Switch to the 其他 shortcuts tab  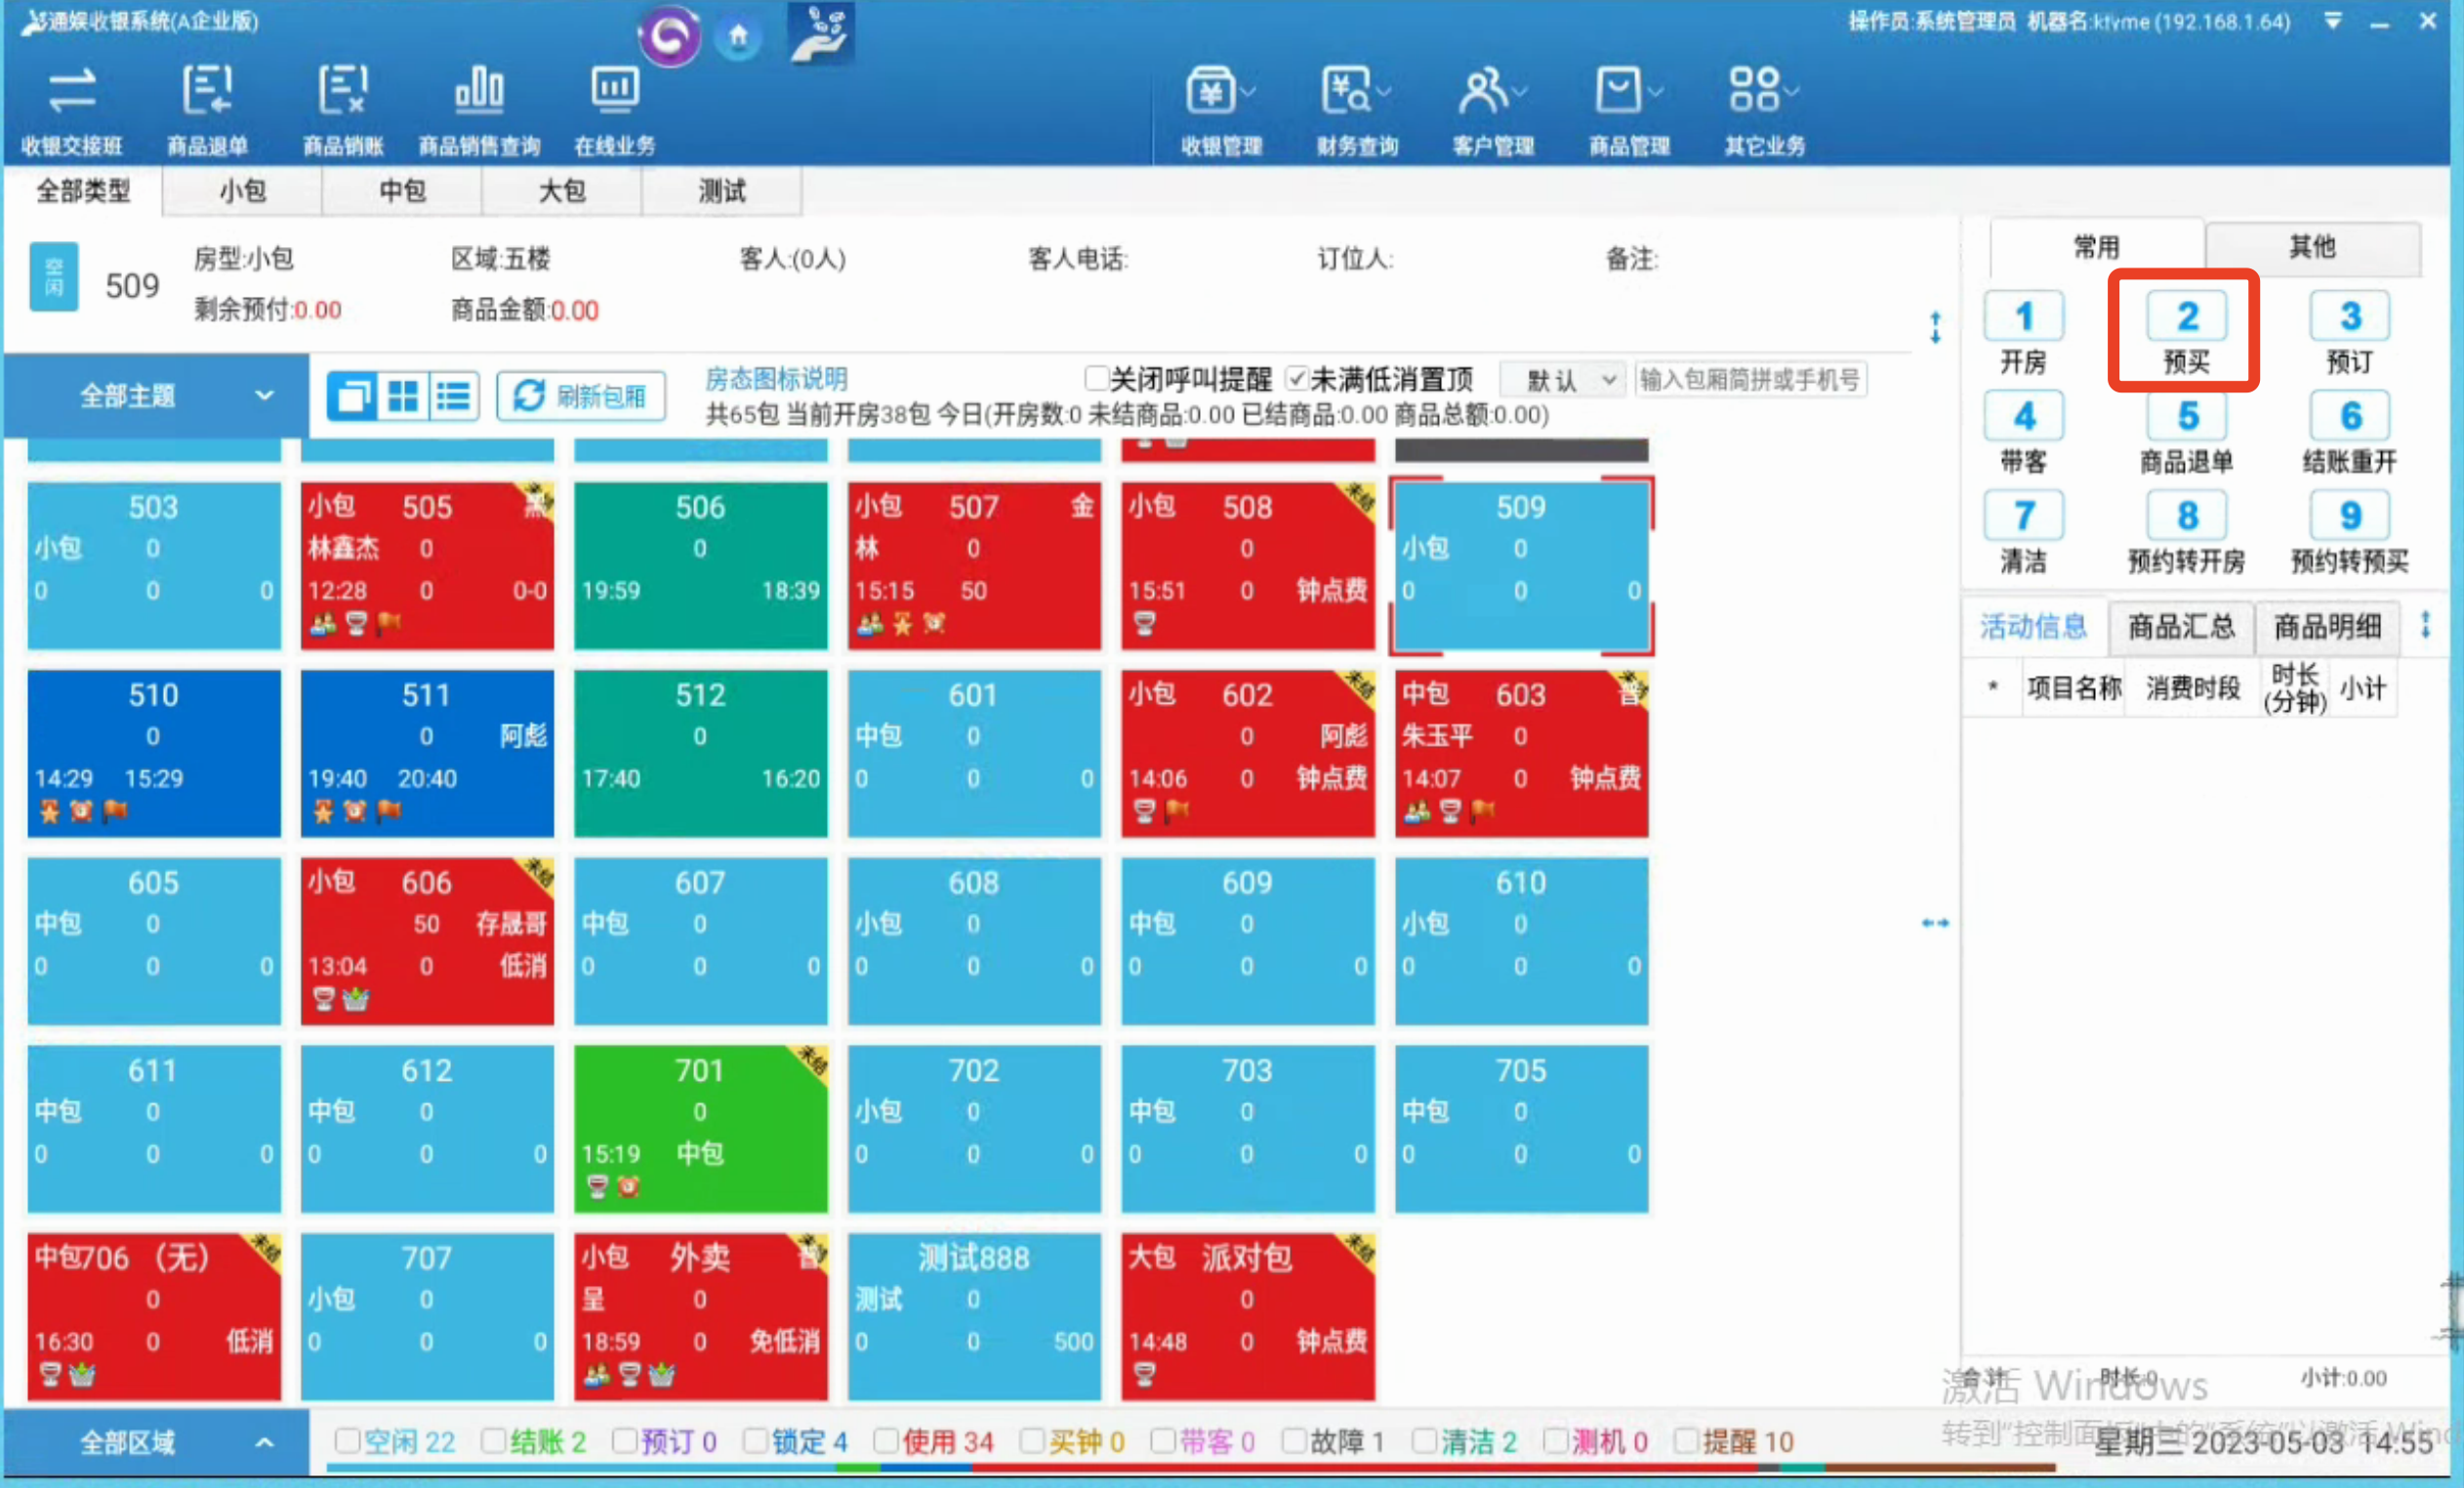(x=2312, y=247)
